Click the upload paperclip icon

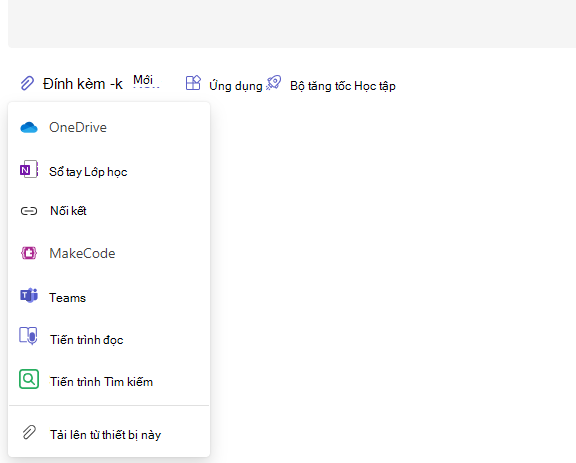[29, 432]
